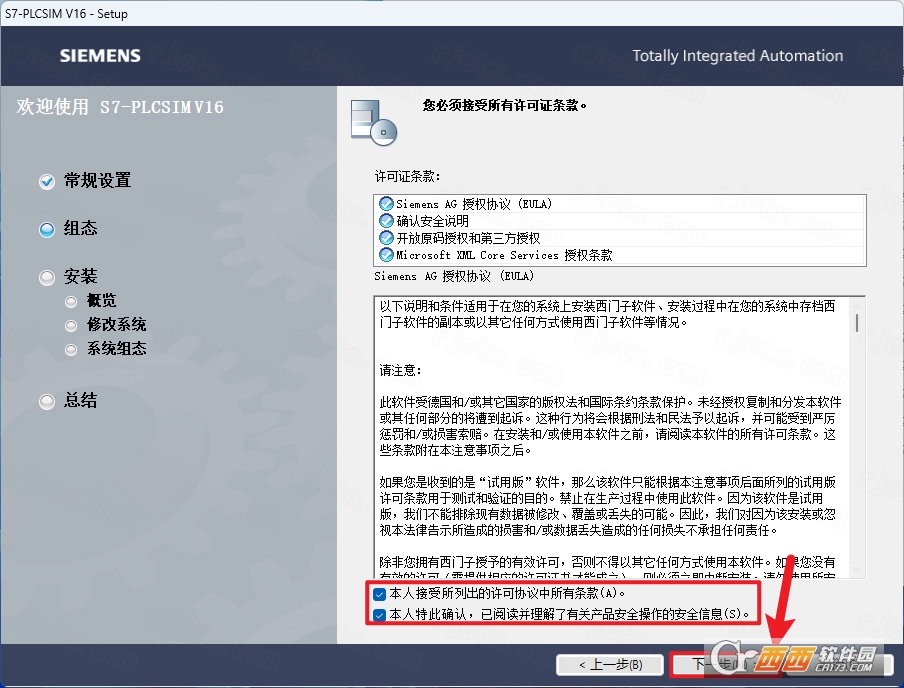This screenshot has width=904, height=688.
Task: Click the 概览 sub-step indicator icon
Action: click(x=71, y=302)
